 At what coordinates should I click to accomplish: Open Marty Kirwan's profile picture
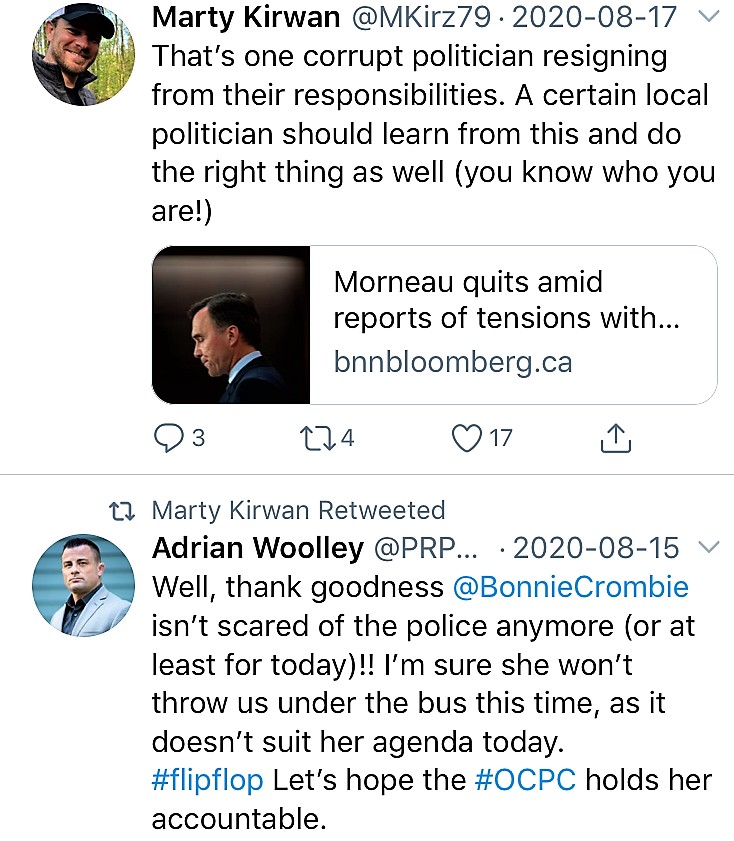pos(83,54)
